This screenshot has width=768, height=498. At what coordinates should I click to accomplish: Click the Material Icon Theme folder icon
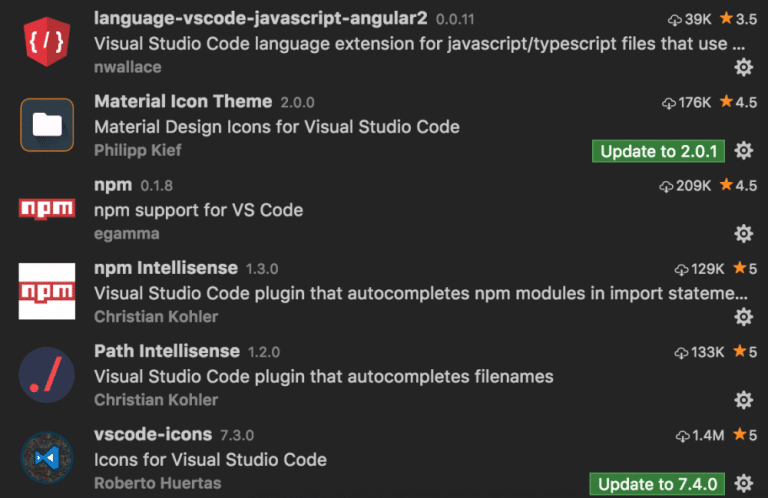[x=47, y=125]
